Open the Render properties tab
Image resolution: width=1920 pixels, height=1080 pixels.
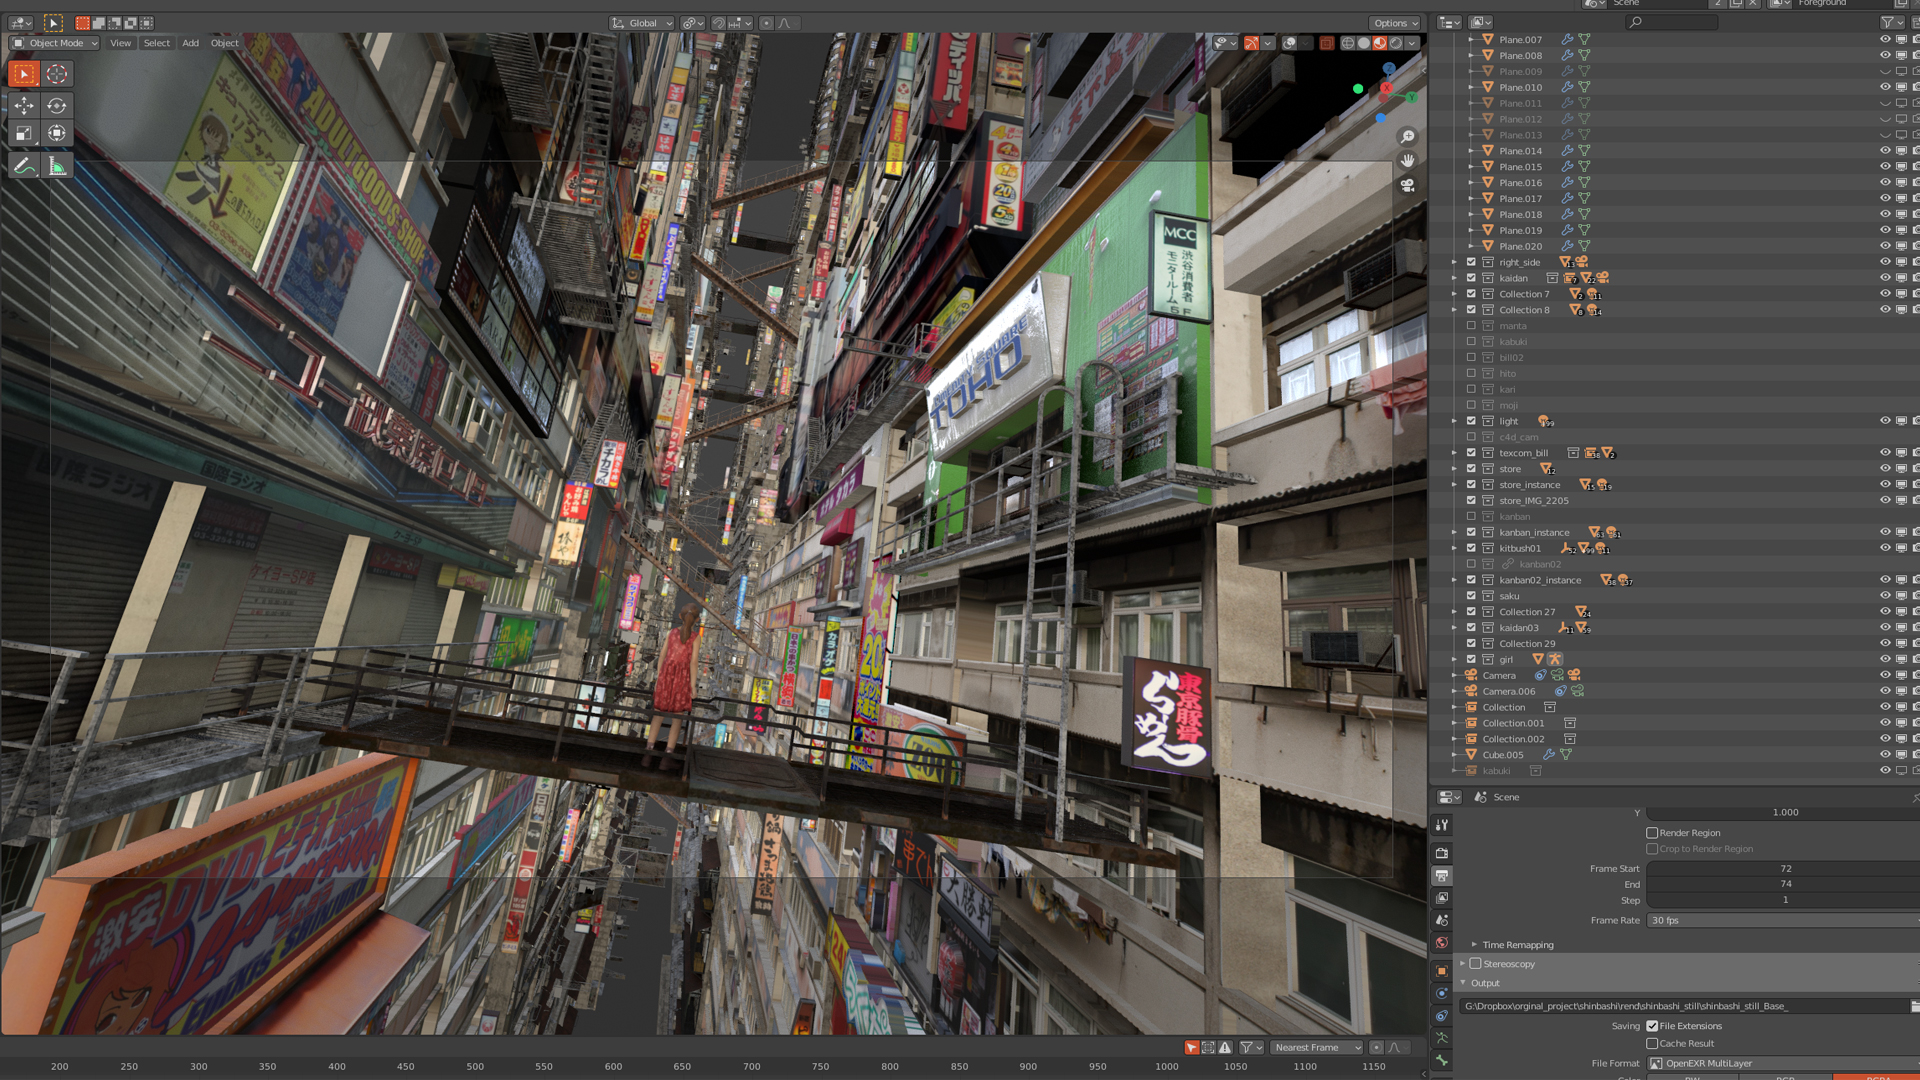pos(1442,853)
